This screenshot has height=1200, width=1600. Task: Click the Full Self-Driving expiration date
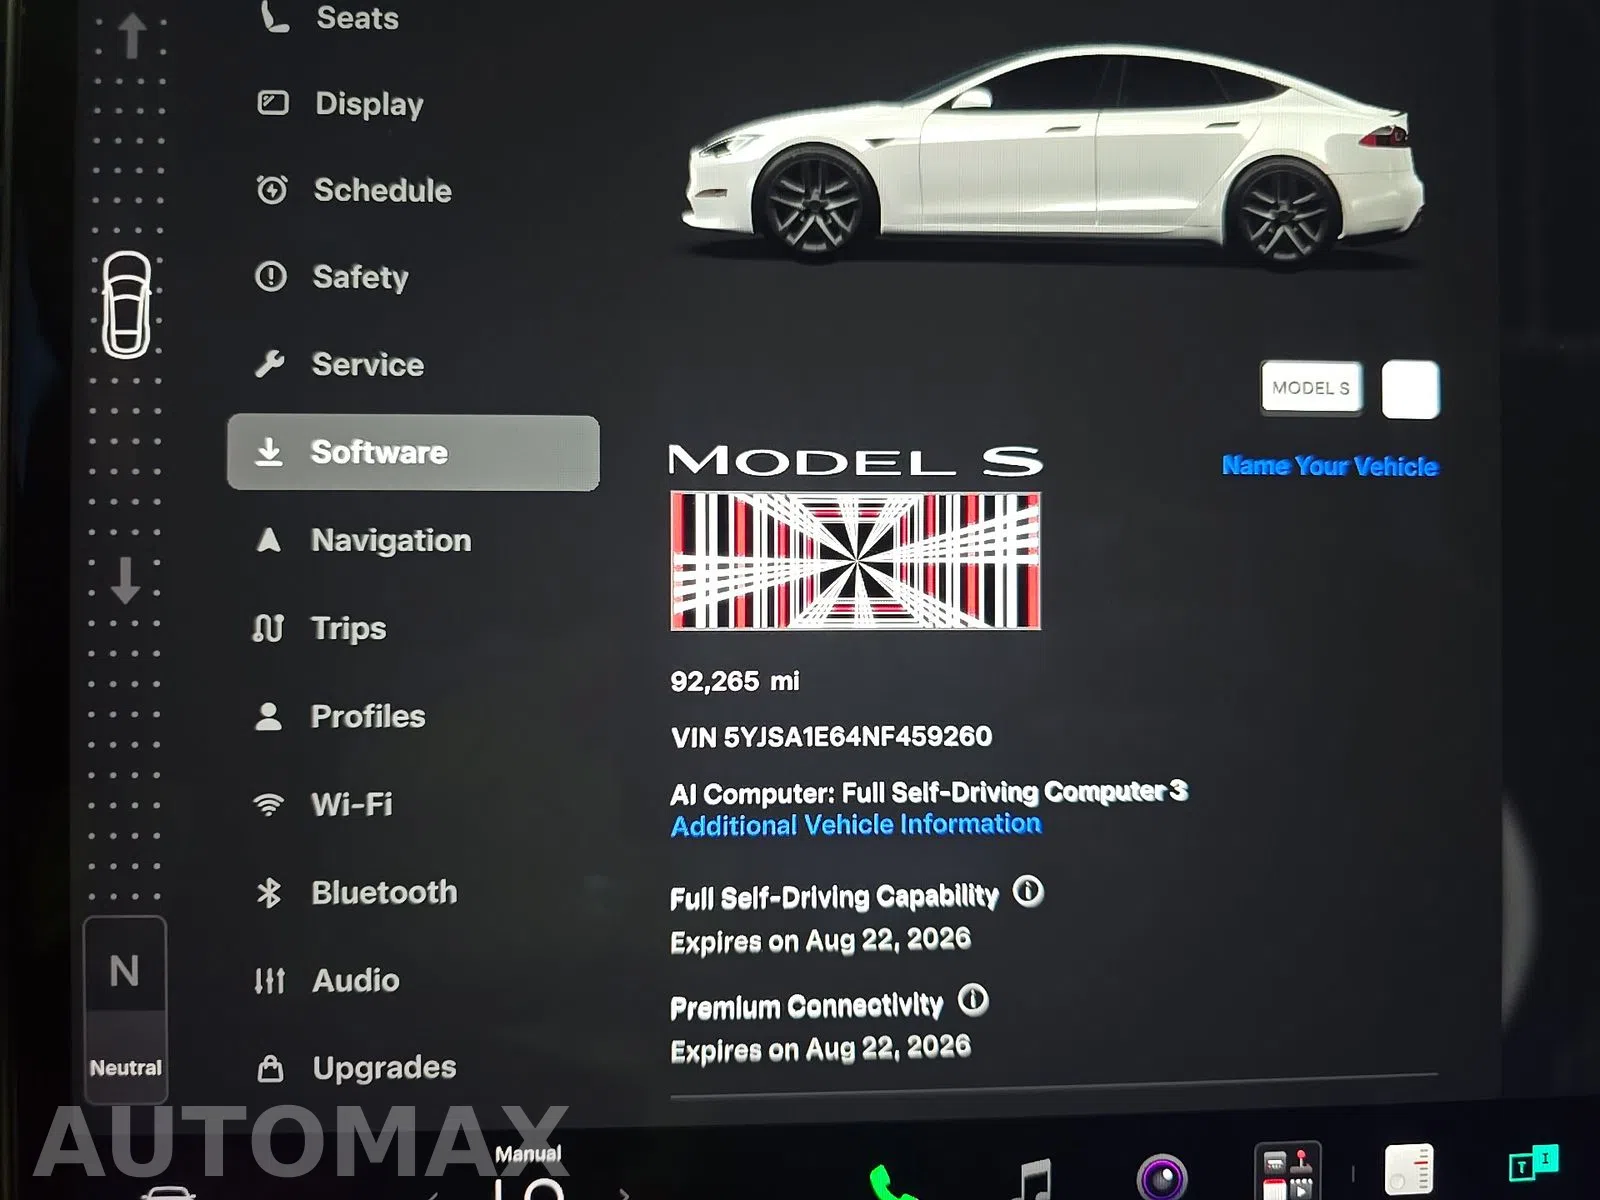(820, 940)
